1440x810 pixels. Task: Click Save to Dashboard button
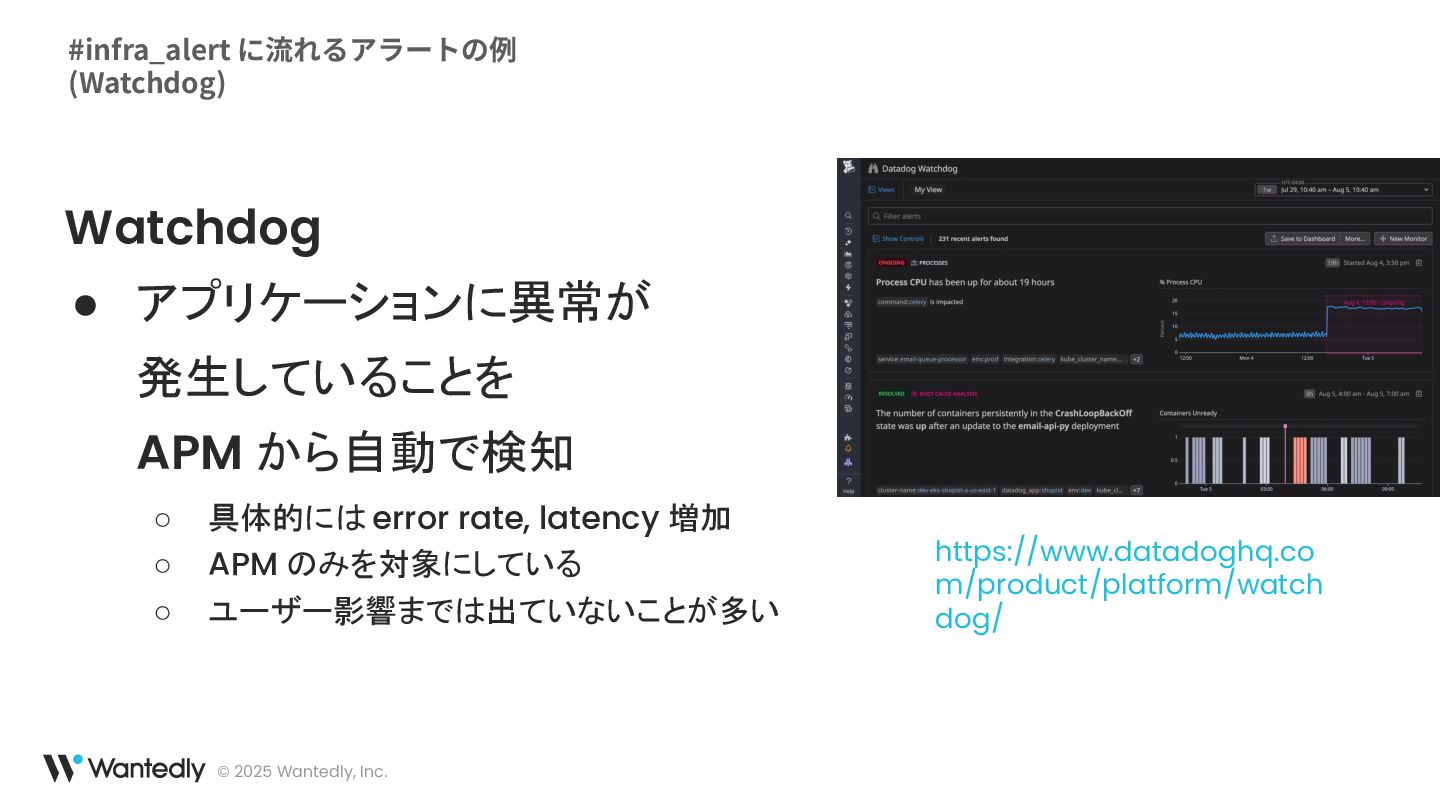click(x=1302, y=238)
